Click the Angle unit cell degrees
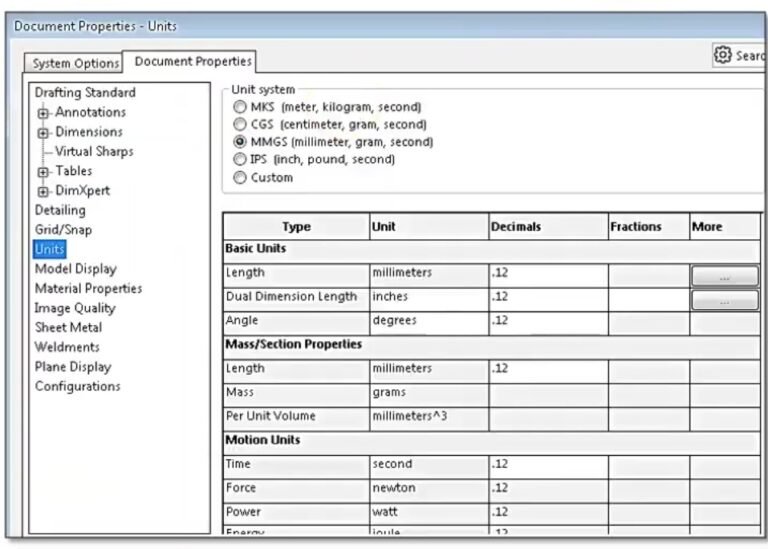 (x=429, y=324)
